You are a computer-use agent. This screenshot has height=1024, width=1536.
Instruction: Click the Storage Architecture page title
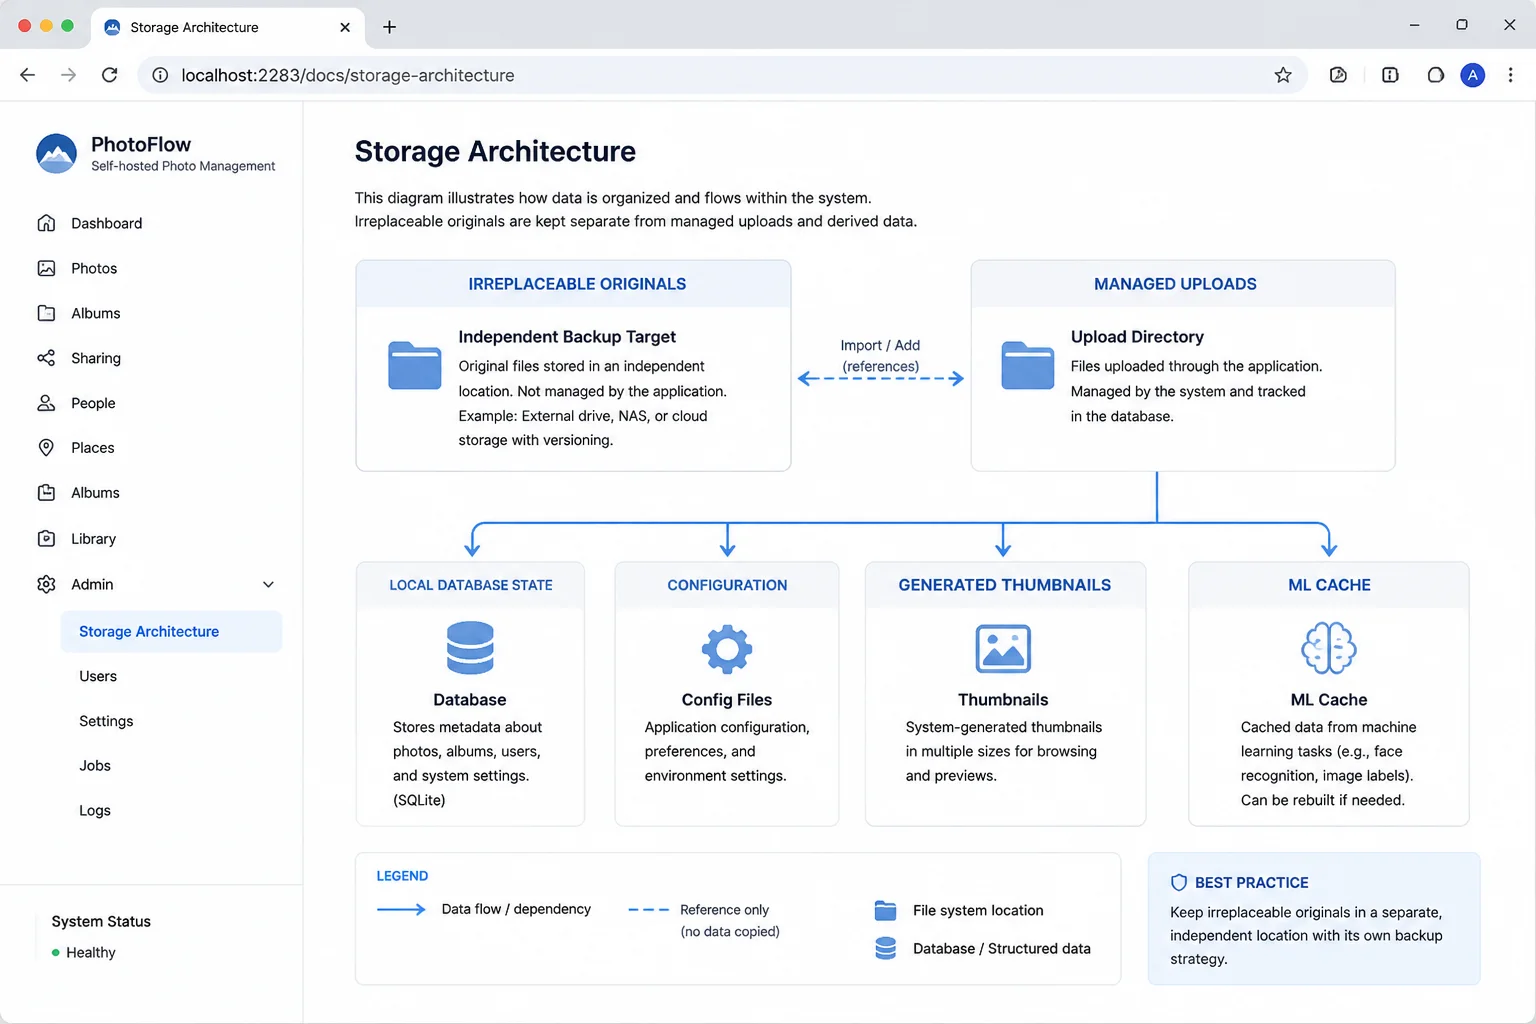click(x=495, y=151)
